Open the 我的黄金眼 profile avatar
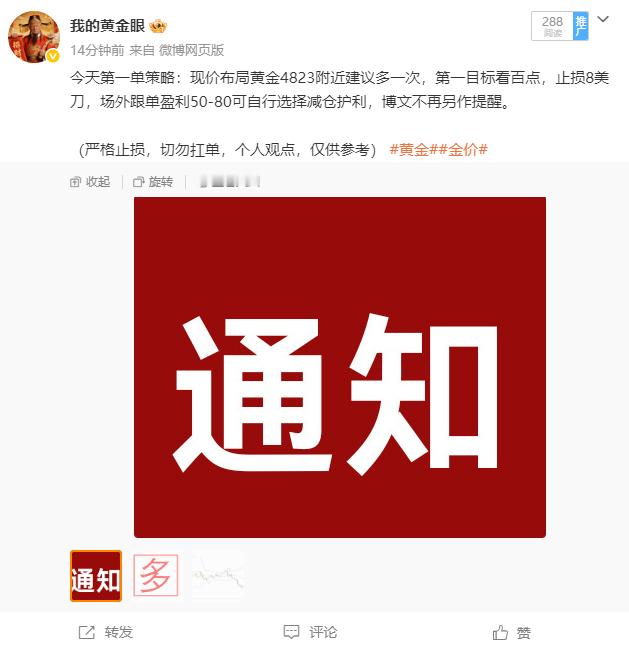Image resolution: width=629 pixels, height=647 pixels. (x=34, y=37)
